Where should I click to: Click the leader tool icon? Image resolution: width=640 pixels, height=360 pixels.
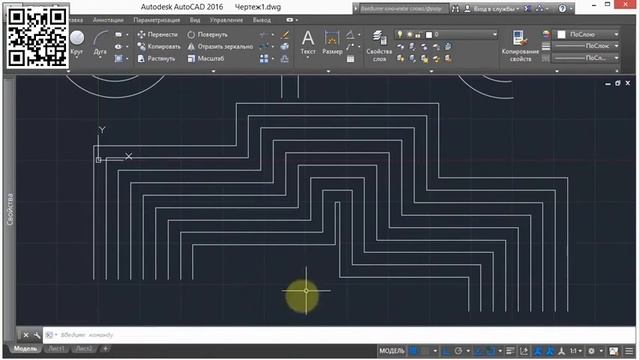tap(350, 47)
